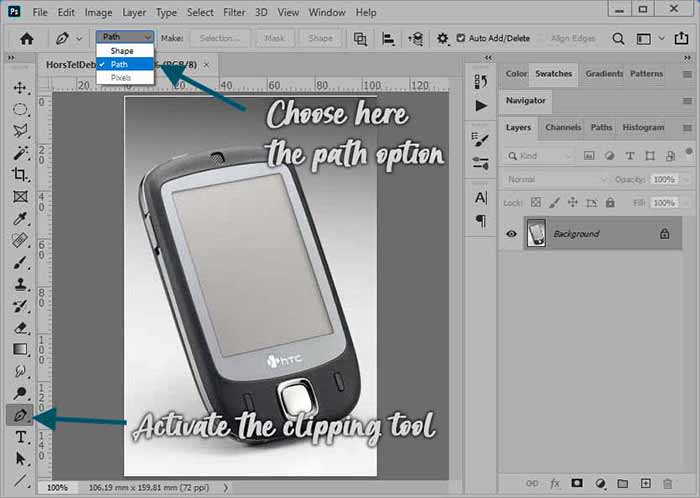Switch to the Paths tab
This screenshot has height=498, width=700.
(601, 128)
